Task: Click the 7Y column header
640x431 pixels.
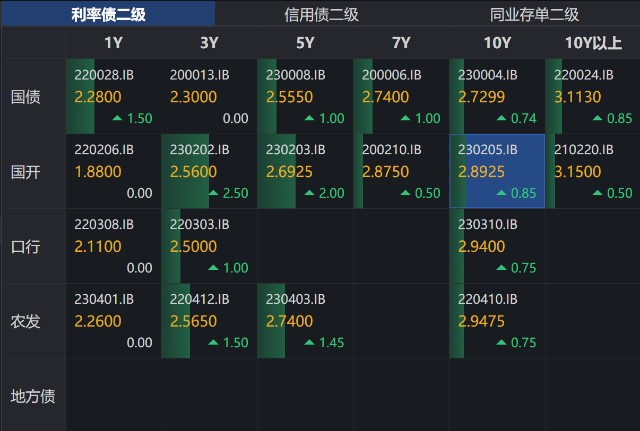Action: click(401, 43)
